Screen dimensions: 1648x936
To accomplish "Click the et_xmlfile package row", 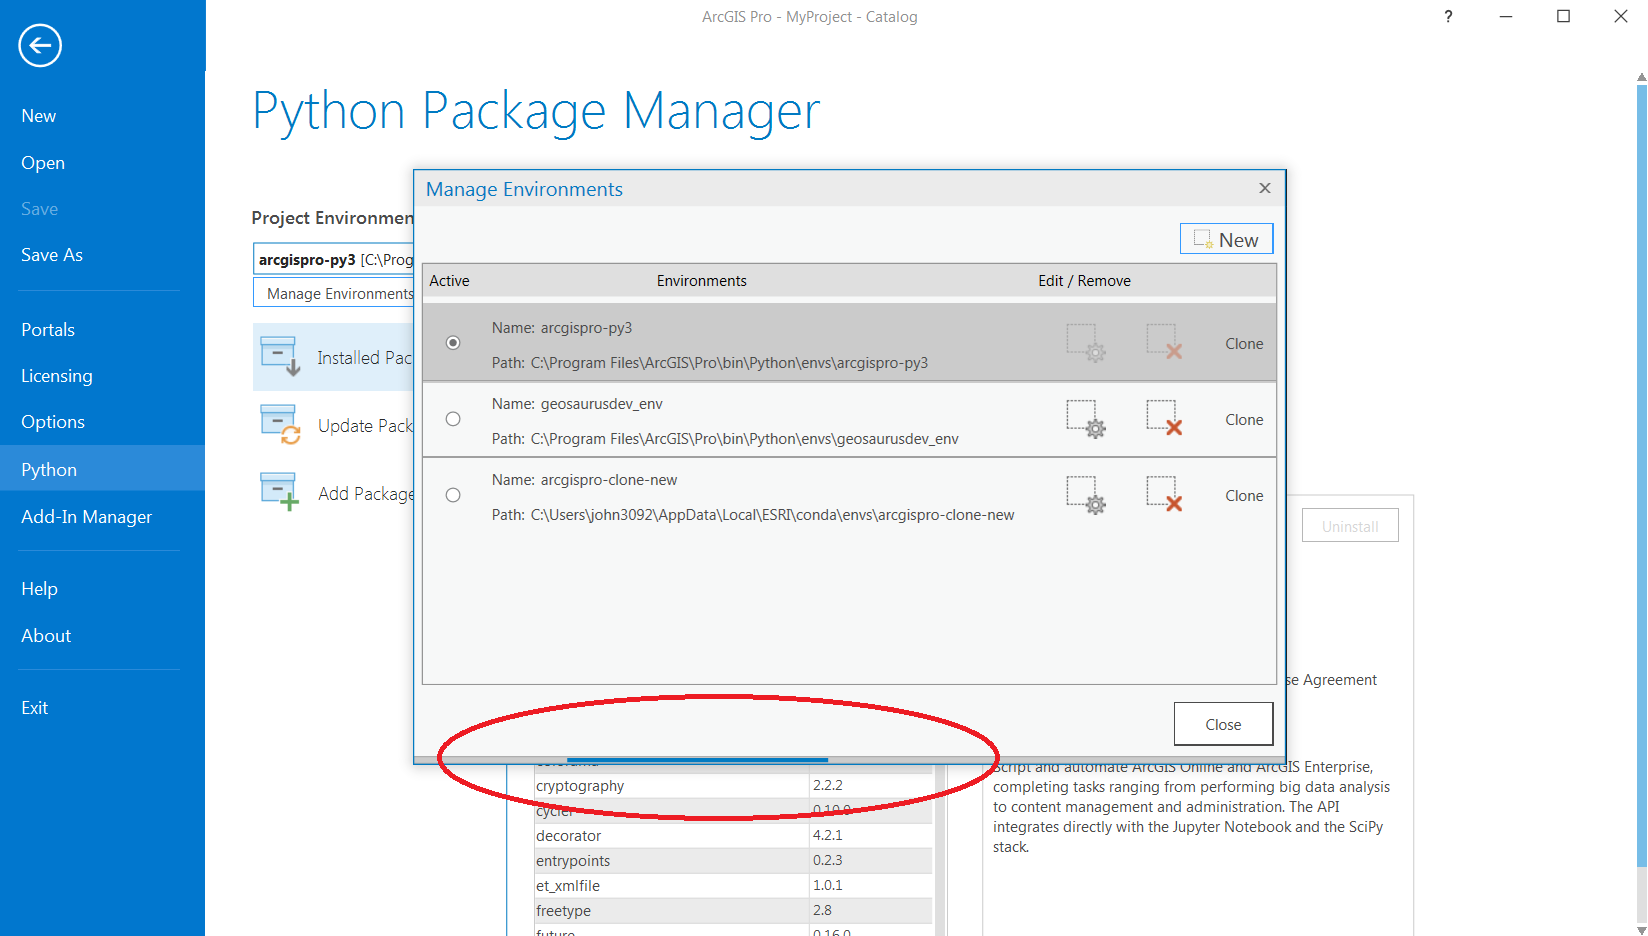I will coord(733,886).
